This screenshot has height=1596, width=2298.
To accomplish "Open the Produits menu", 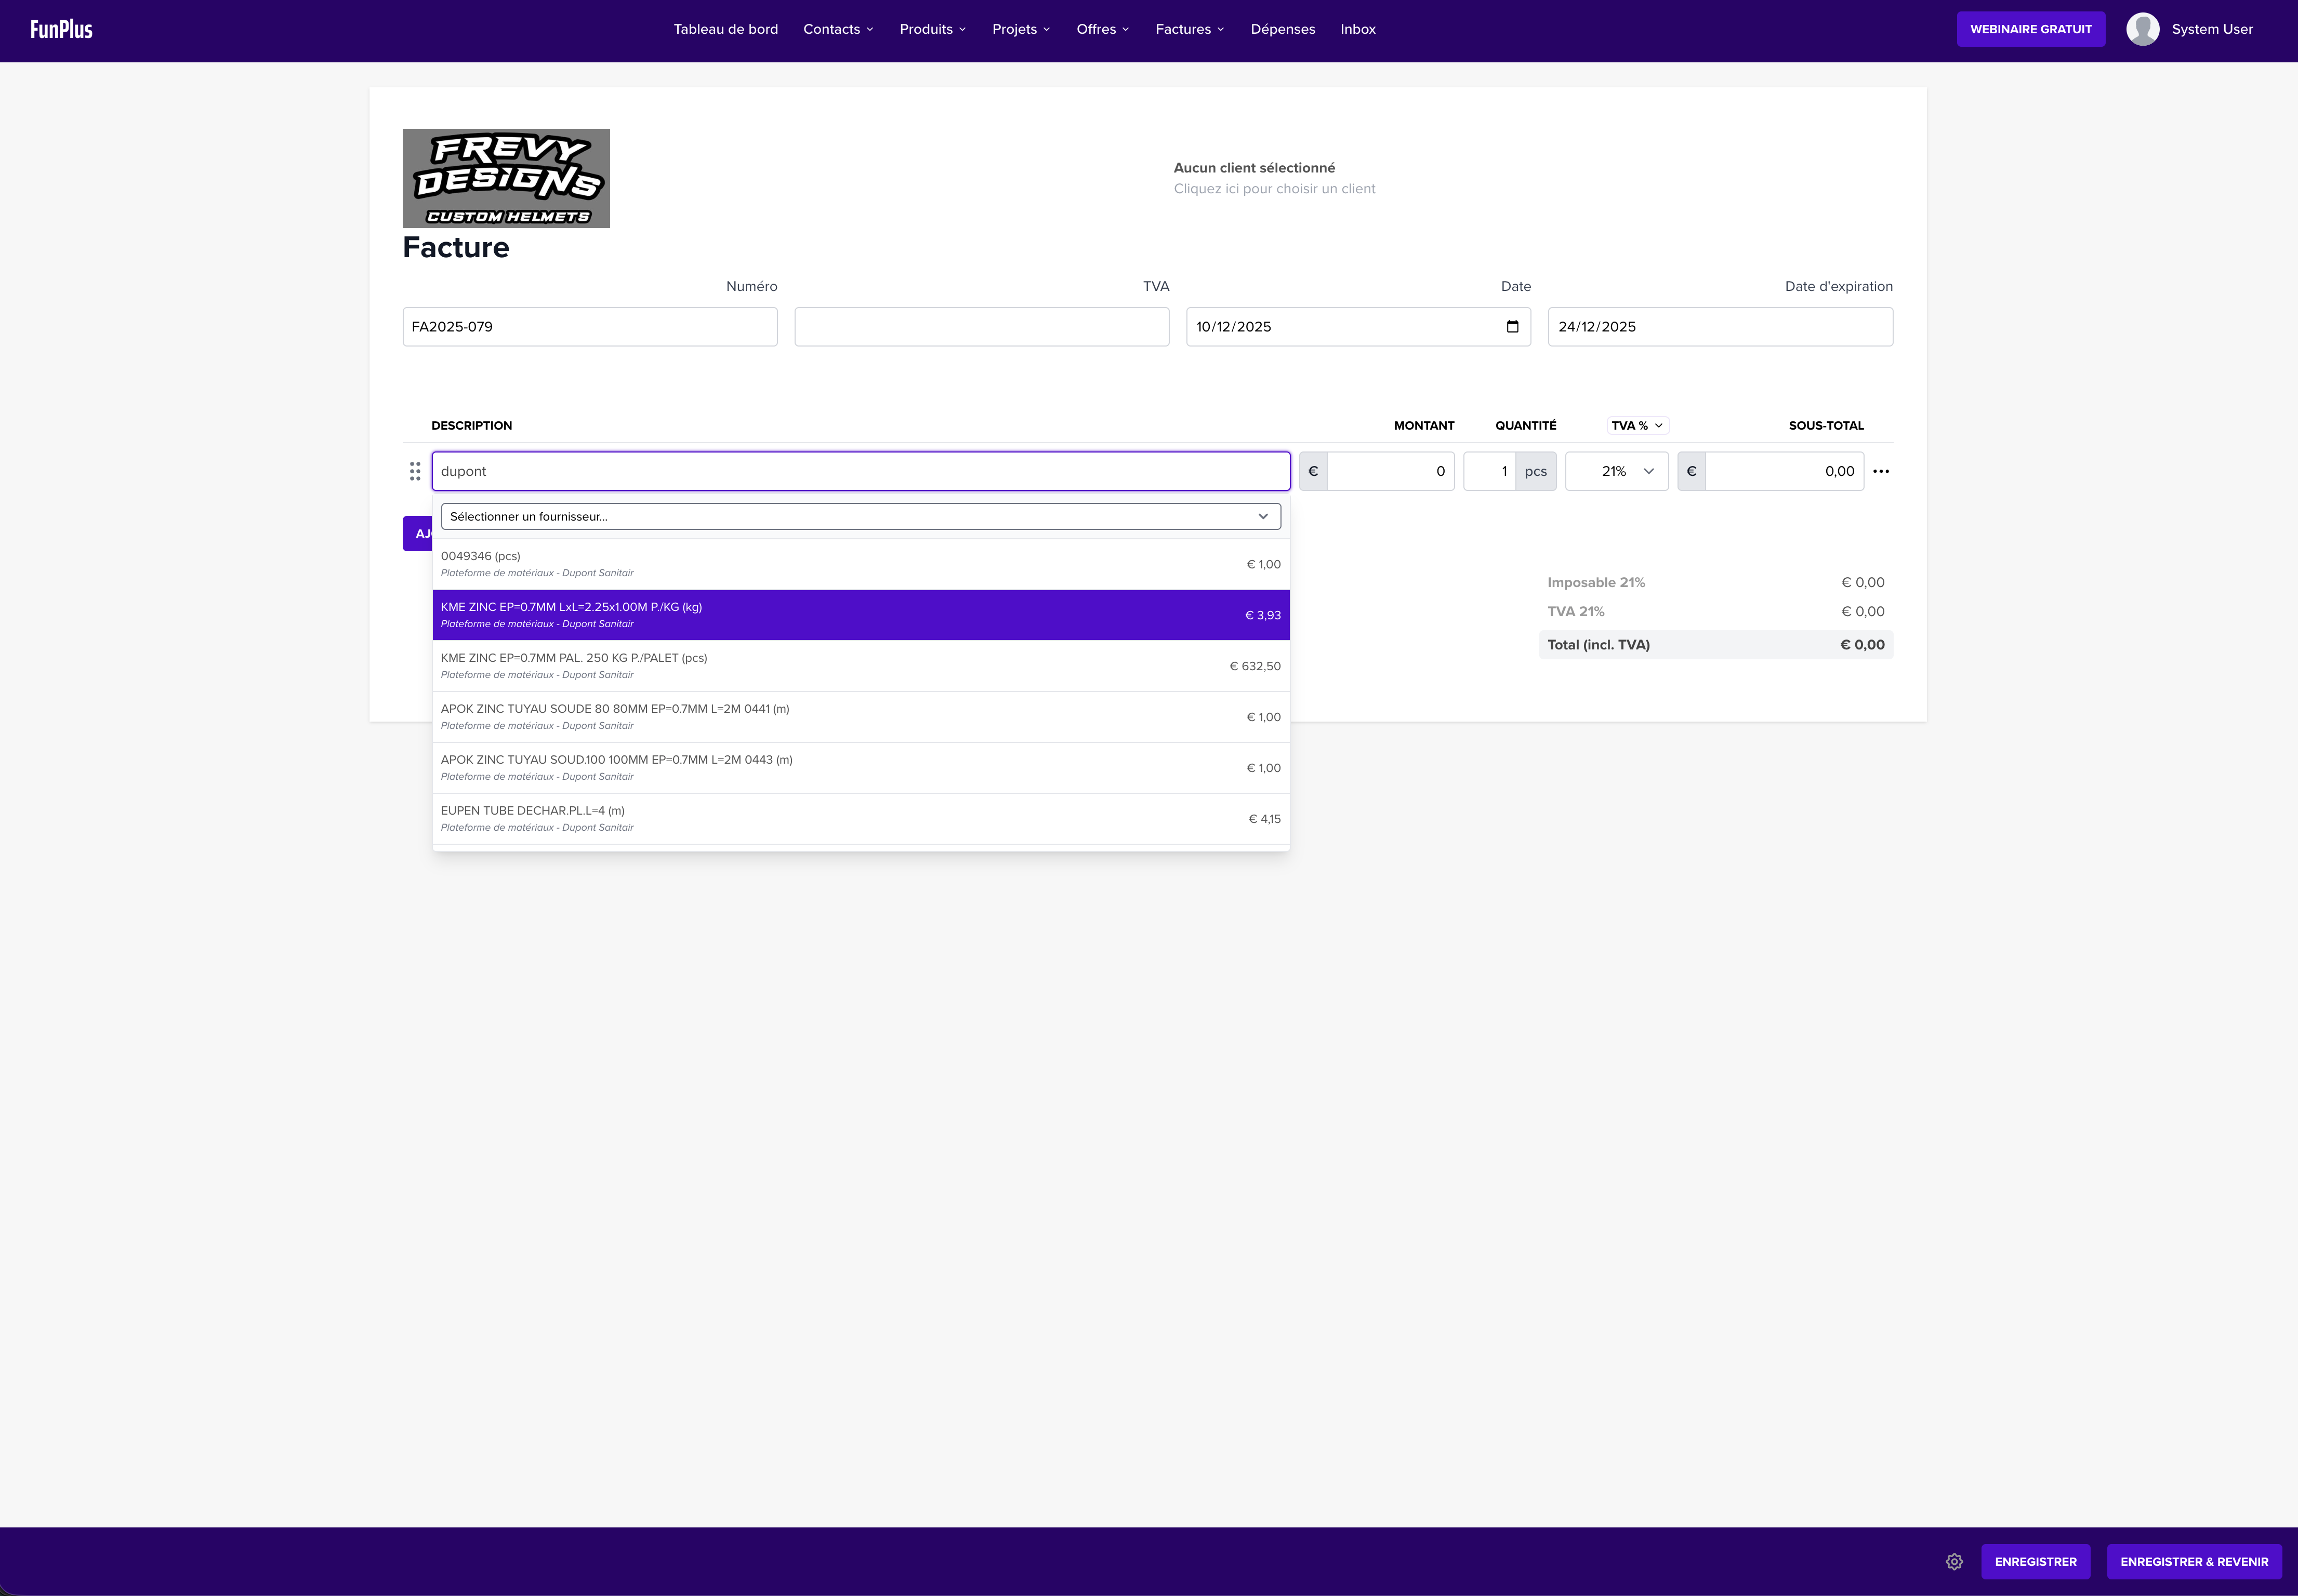I will tap(932, 29).
